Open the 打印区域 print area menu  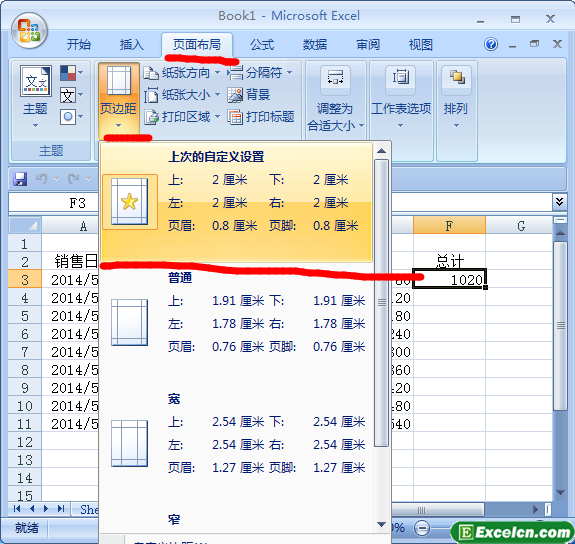[182, 117]
